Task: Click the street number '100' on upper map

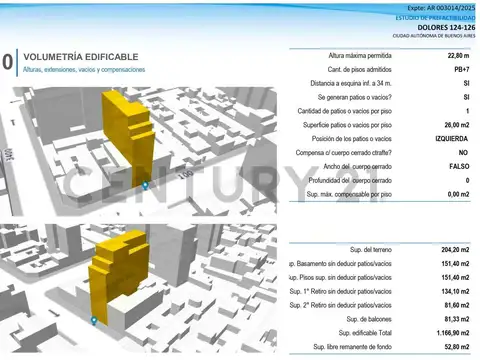Action: pos(186,174)
